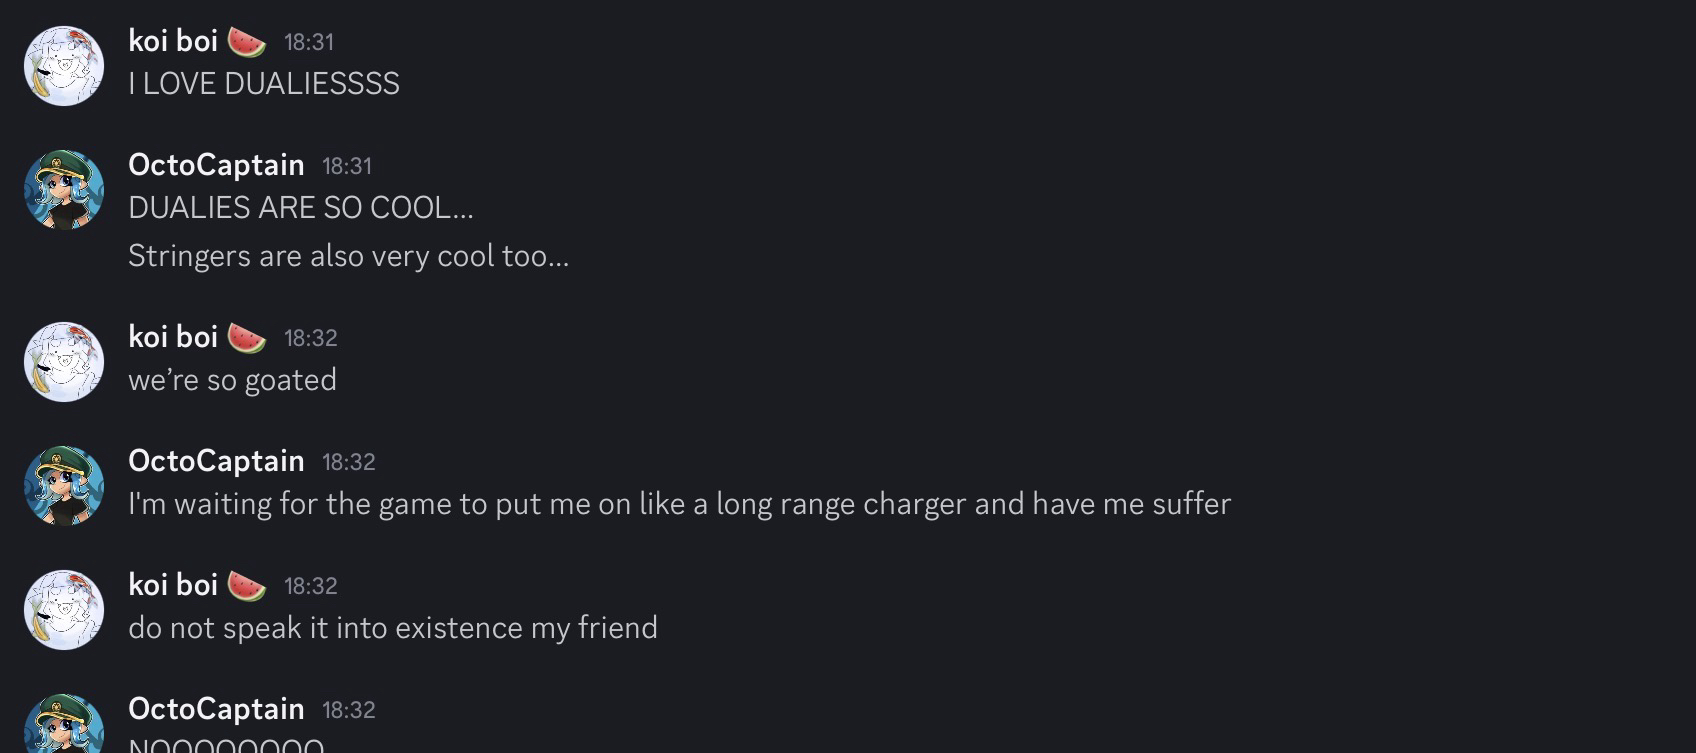
Task: Select the koi boi username above "do not speak it"
Action: 173,585
